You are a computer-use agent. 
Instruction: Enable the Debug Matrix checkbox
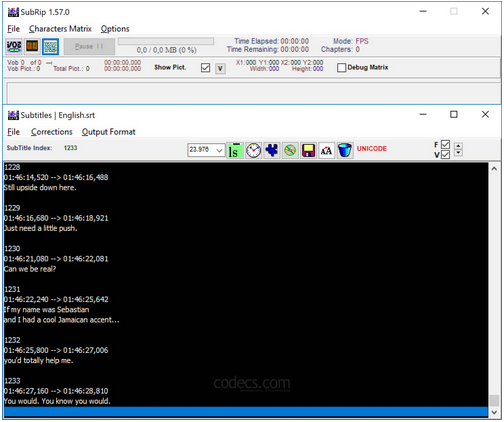coord(341,68)
